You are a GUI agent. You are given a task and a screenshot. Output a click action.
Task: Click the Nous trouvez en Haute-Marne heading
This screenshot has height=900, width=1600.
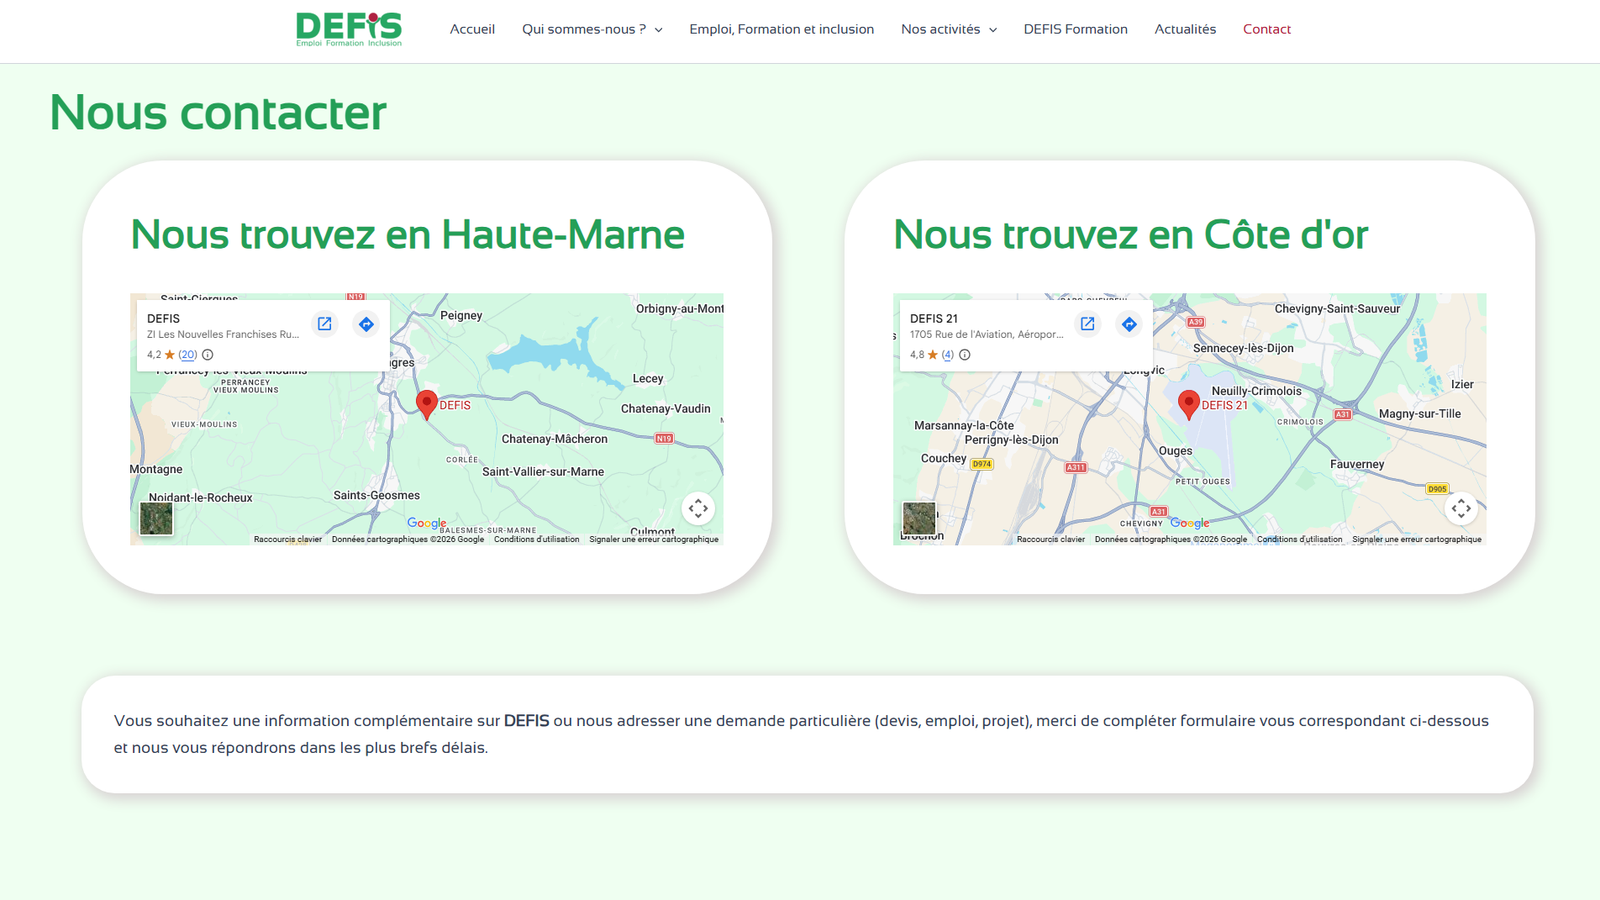[x=407, y=235]
